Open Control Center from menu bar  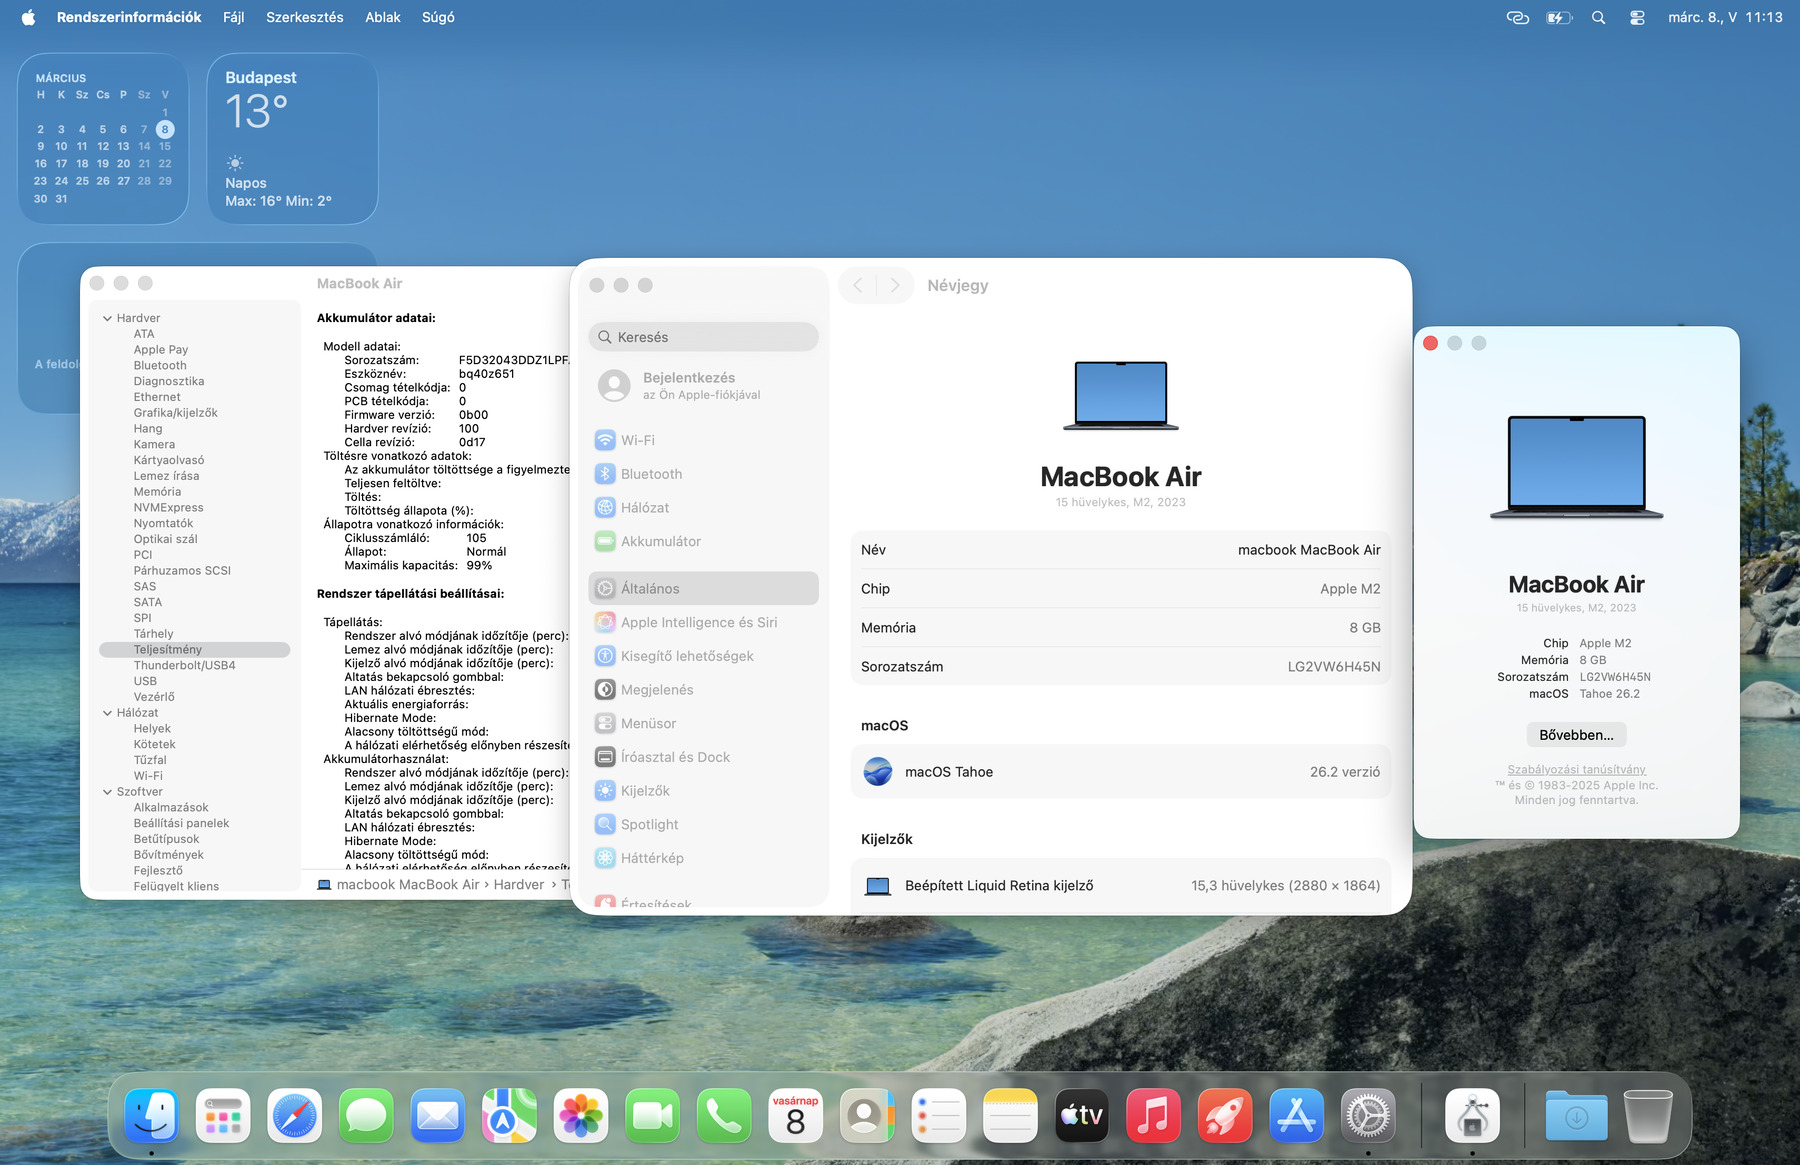point(1637,17)
